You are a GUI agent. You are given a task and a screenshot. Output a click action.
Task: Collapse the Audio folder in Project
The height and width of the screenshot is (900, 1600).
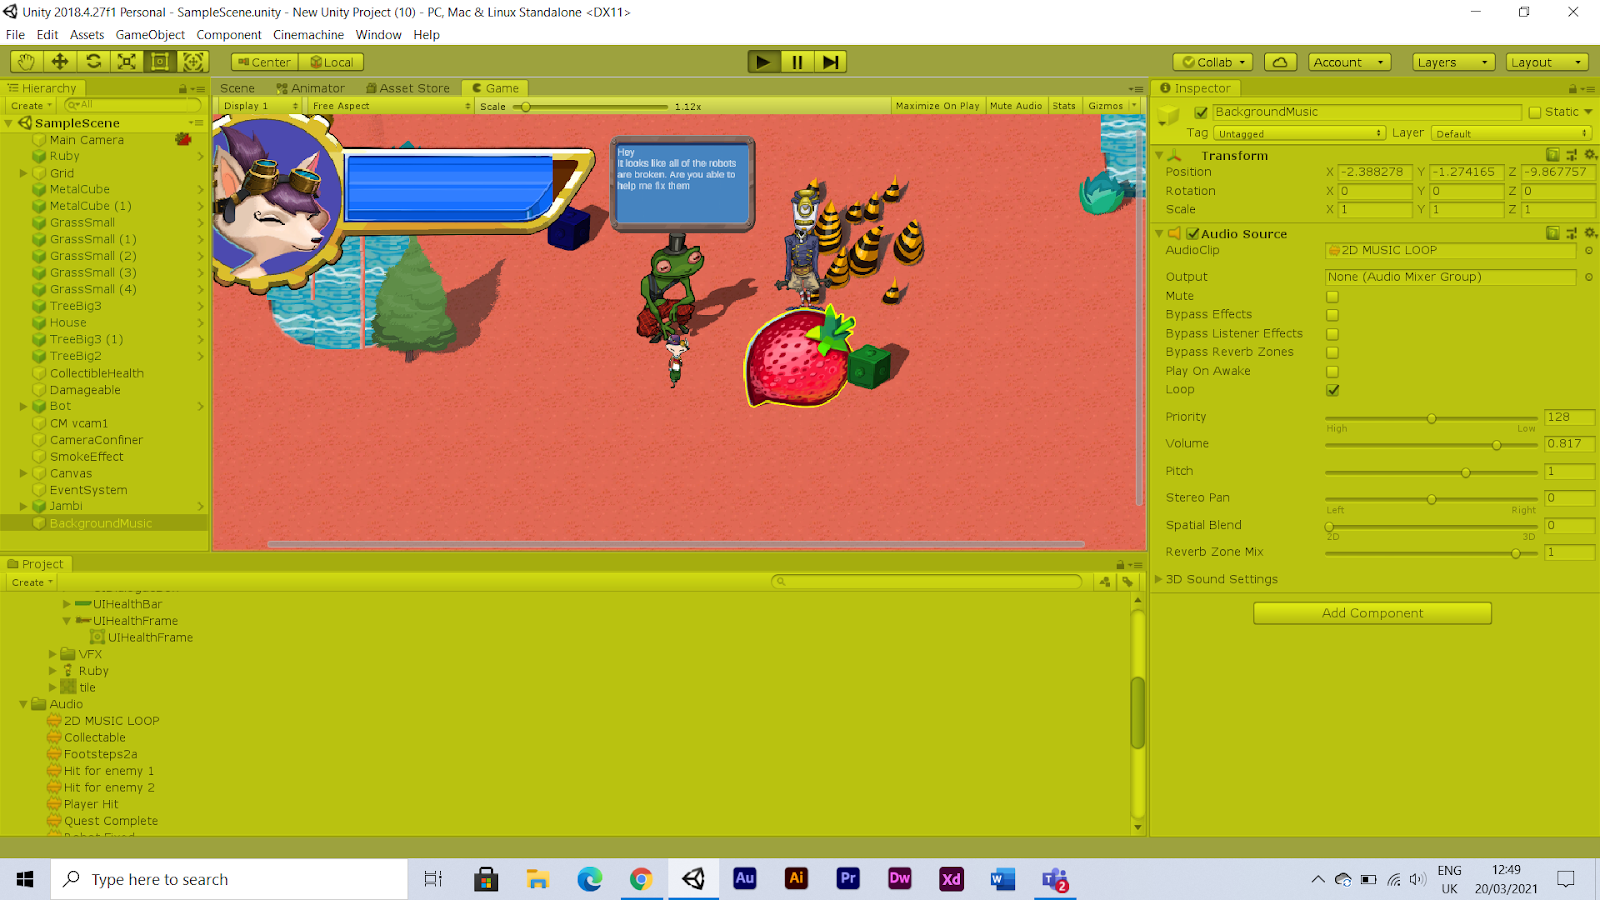tap(23, 704)
